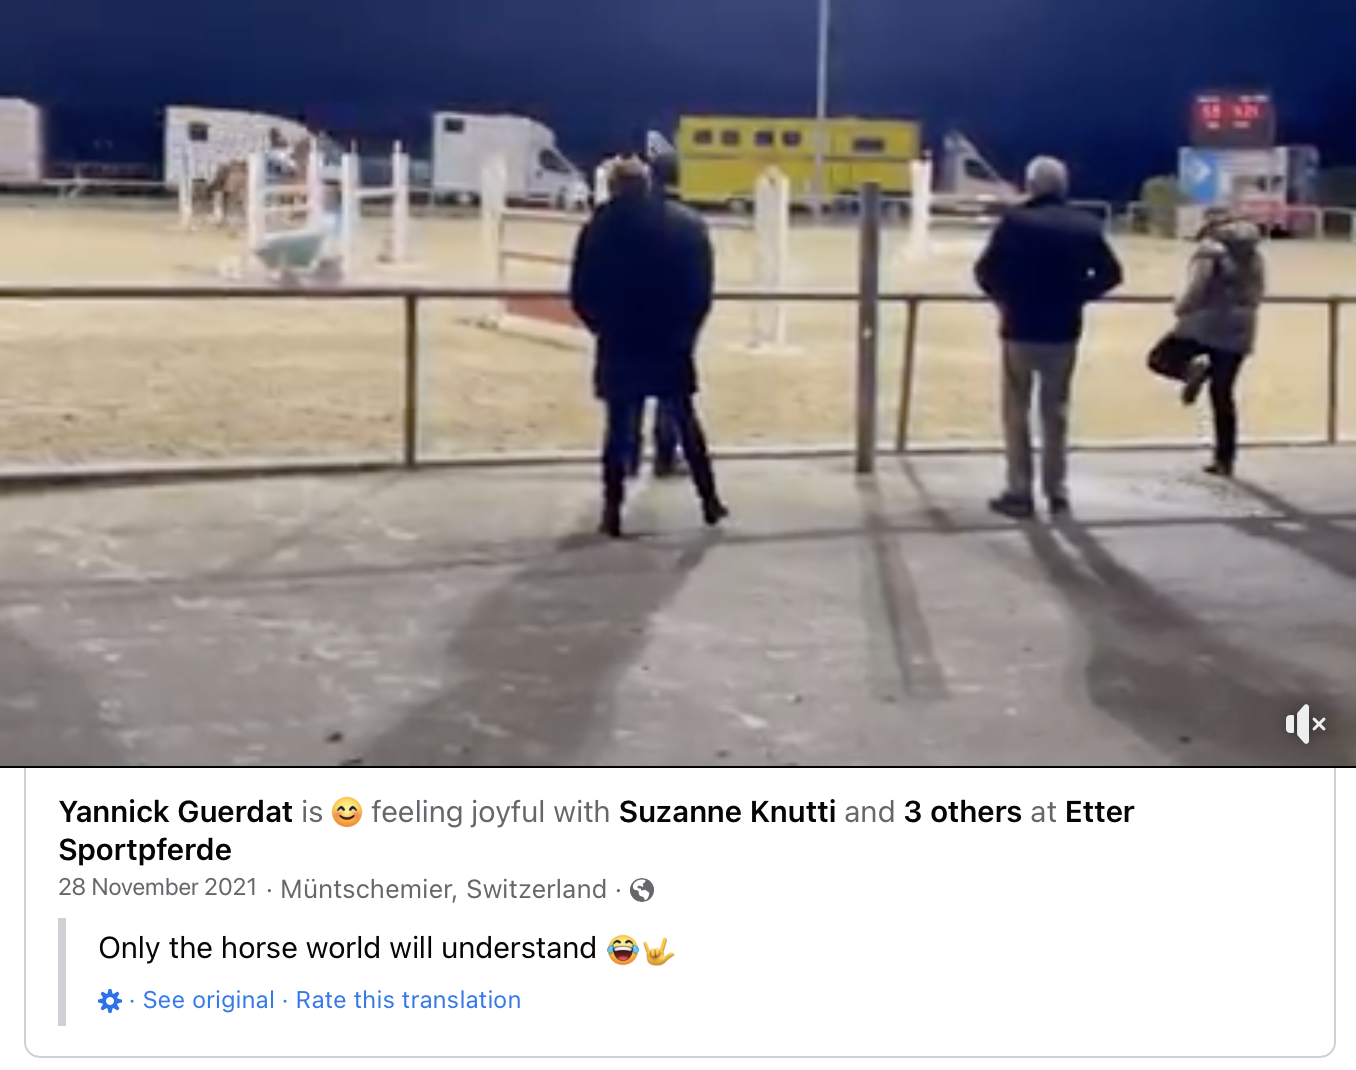Image resolution: width=1356 pixels, height=1070 pixels.
Task: Open translation settings with the gear icon
Action: coord(110,1000)
